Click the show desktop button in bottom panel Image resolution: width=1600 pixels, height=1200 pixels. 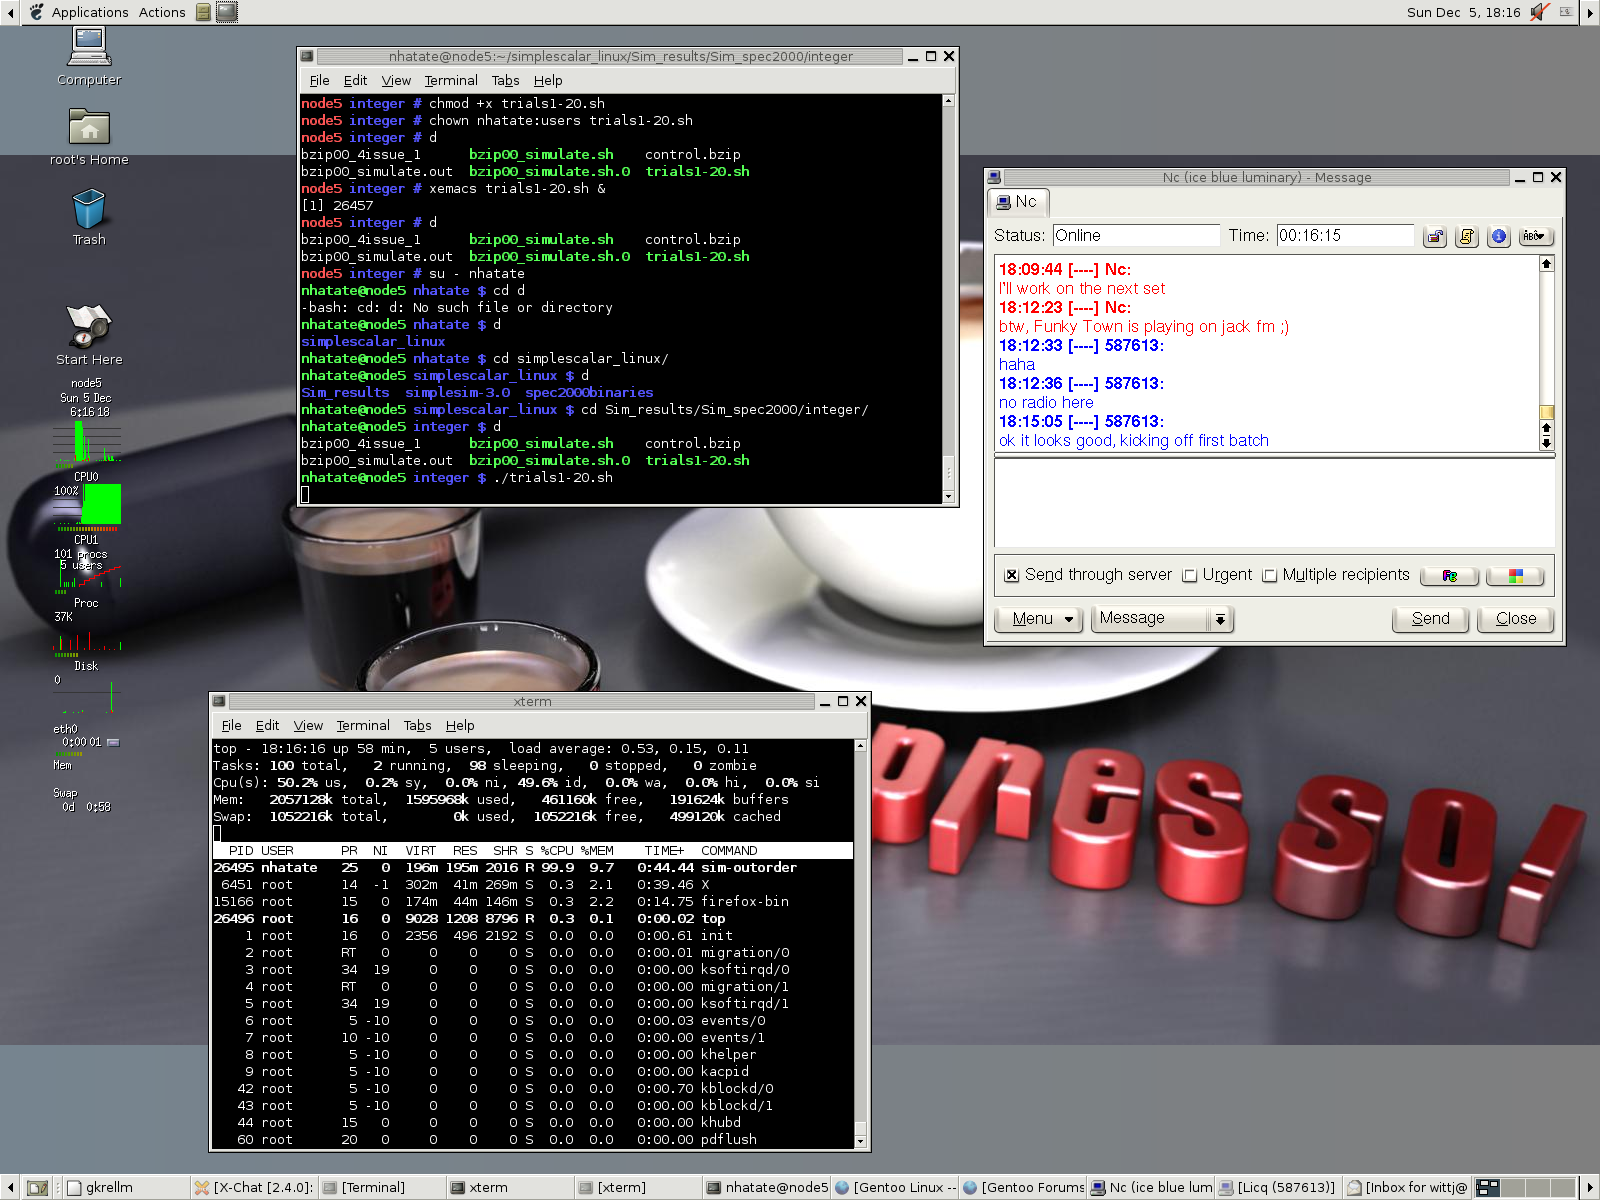[36, 1187]
